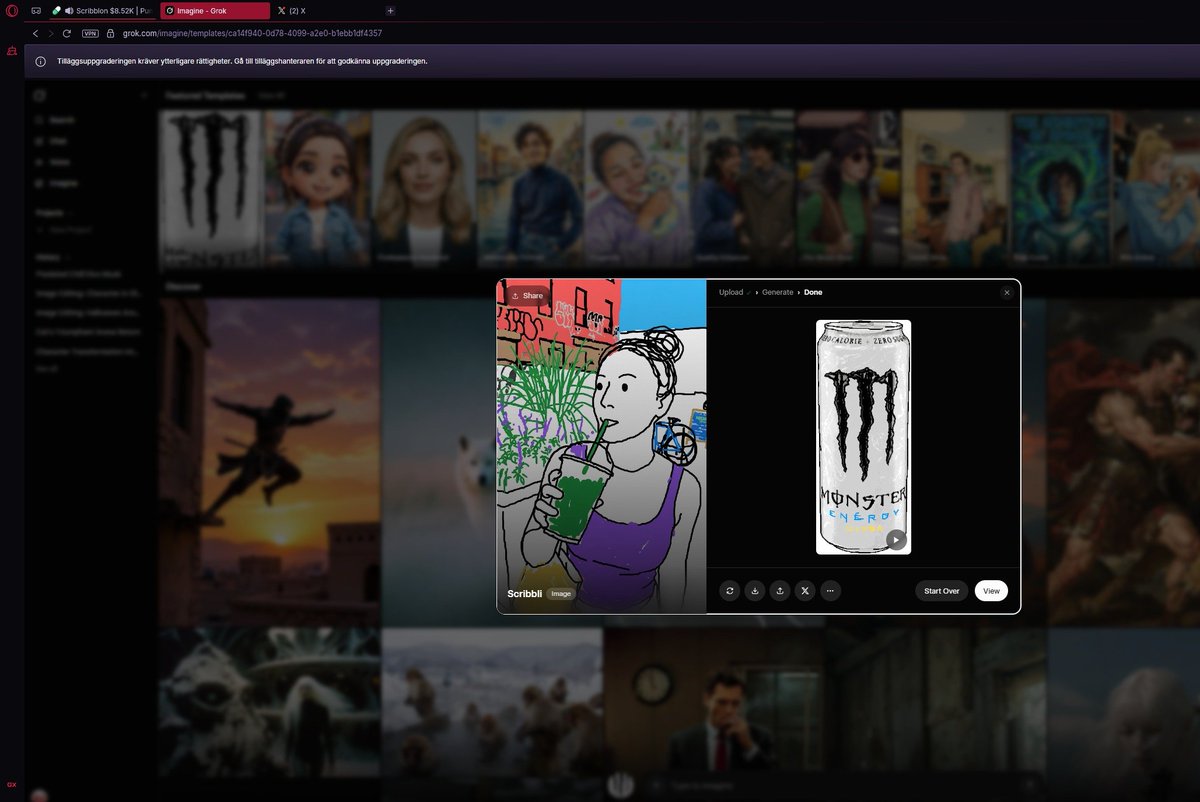This screenshot has width=1200, height=802.
Task: Play the video on the Monster can
Action: 896,540
